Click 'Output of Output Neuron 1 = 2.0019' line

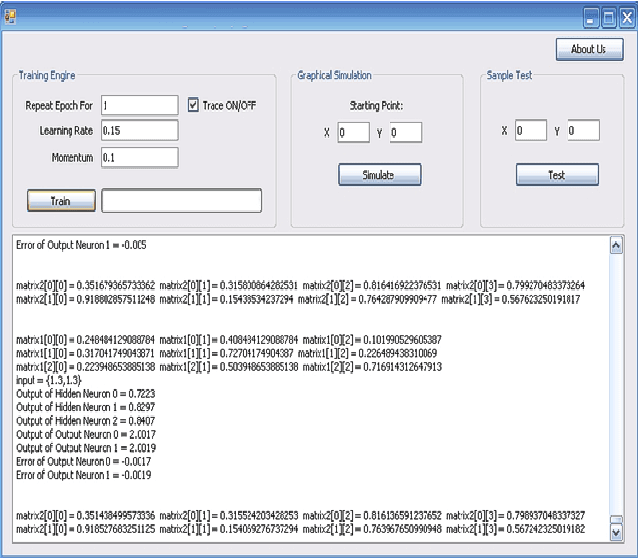pyautogui.click(x=86, y=448)
